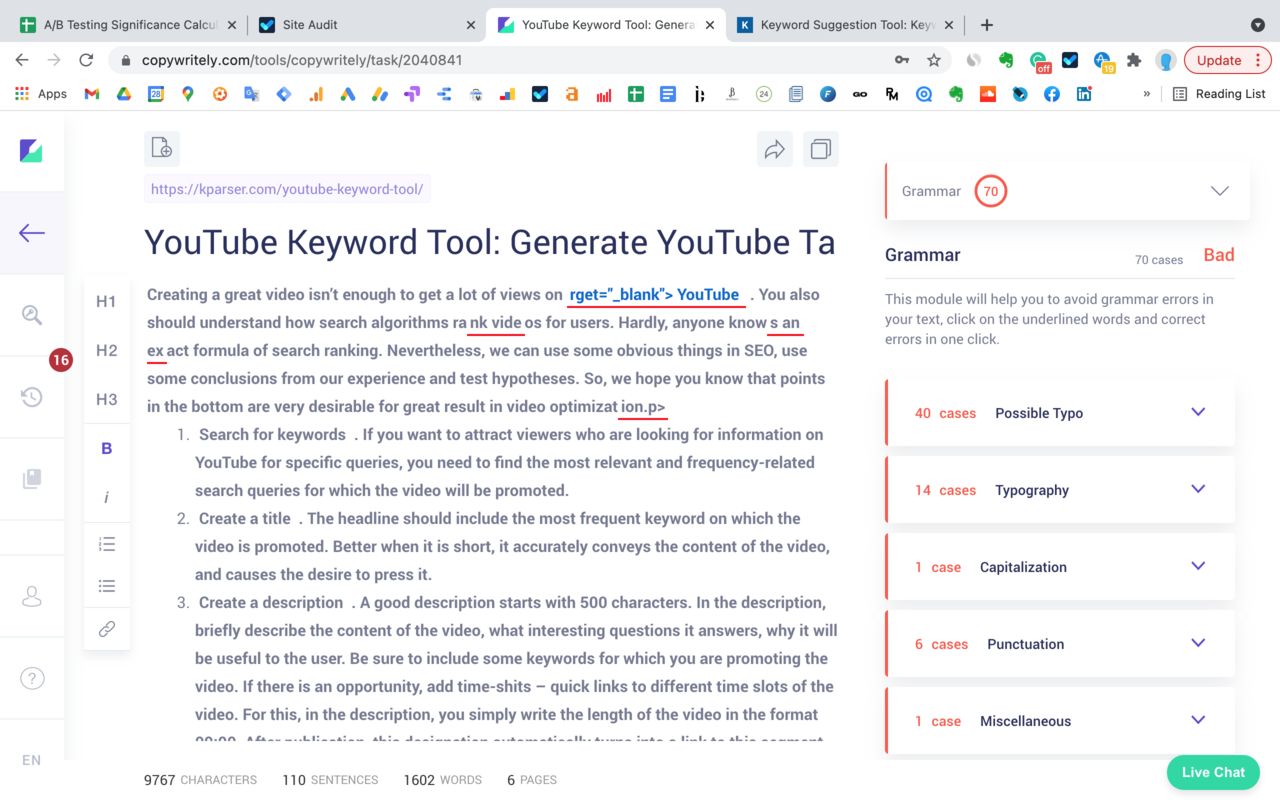Share the document via the share arrow
The height and width of the screenshot is (800, 1280).
click(x=774, y=148)
